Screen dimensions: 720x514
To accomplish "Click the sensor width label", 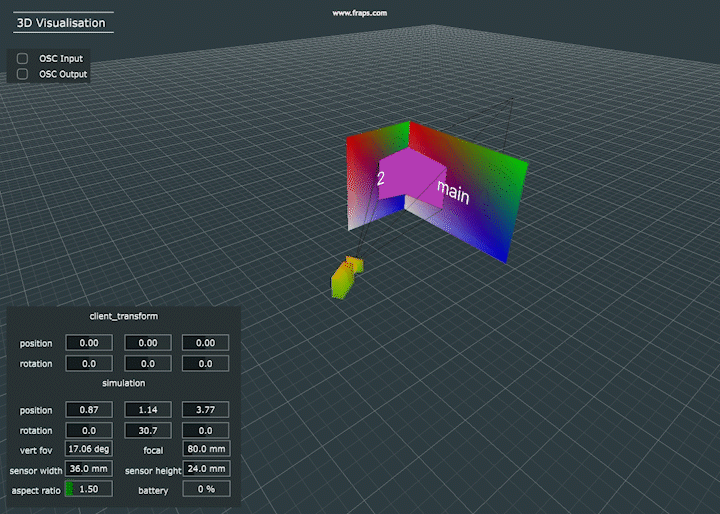I will coord(36,471).
